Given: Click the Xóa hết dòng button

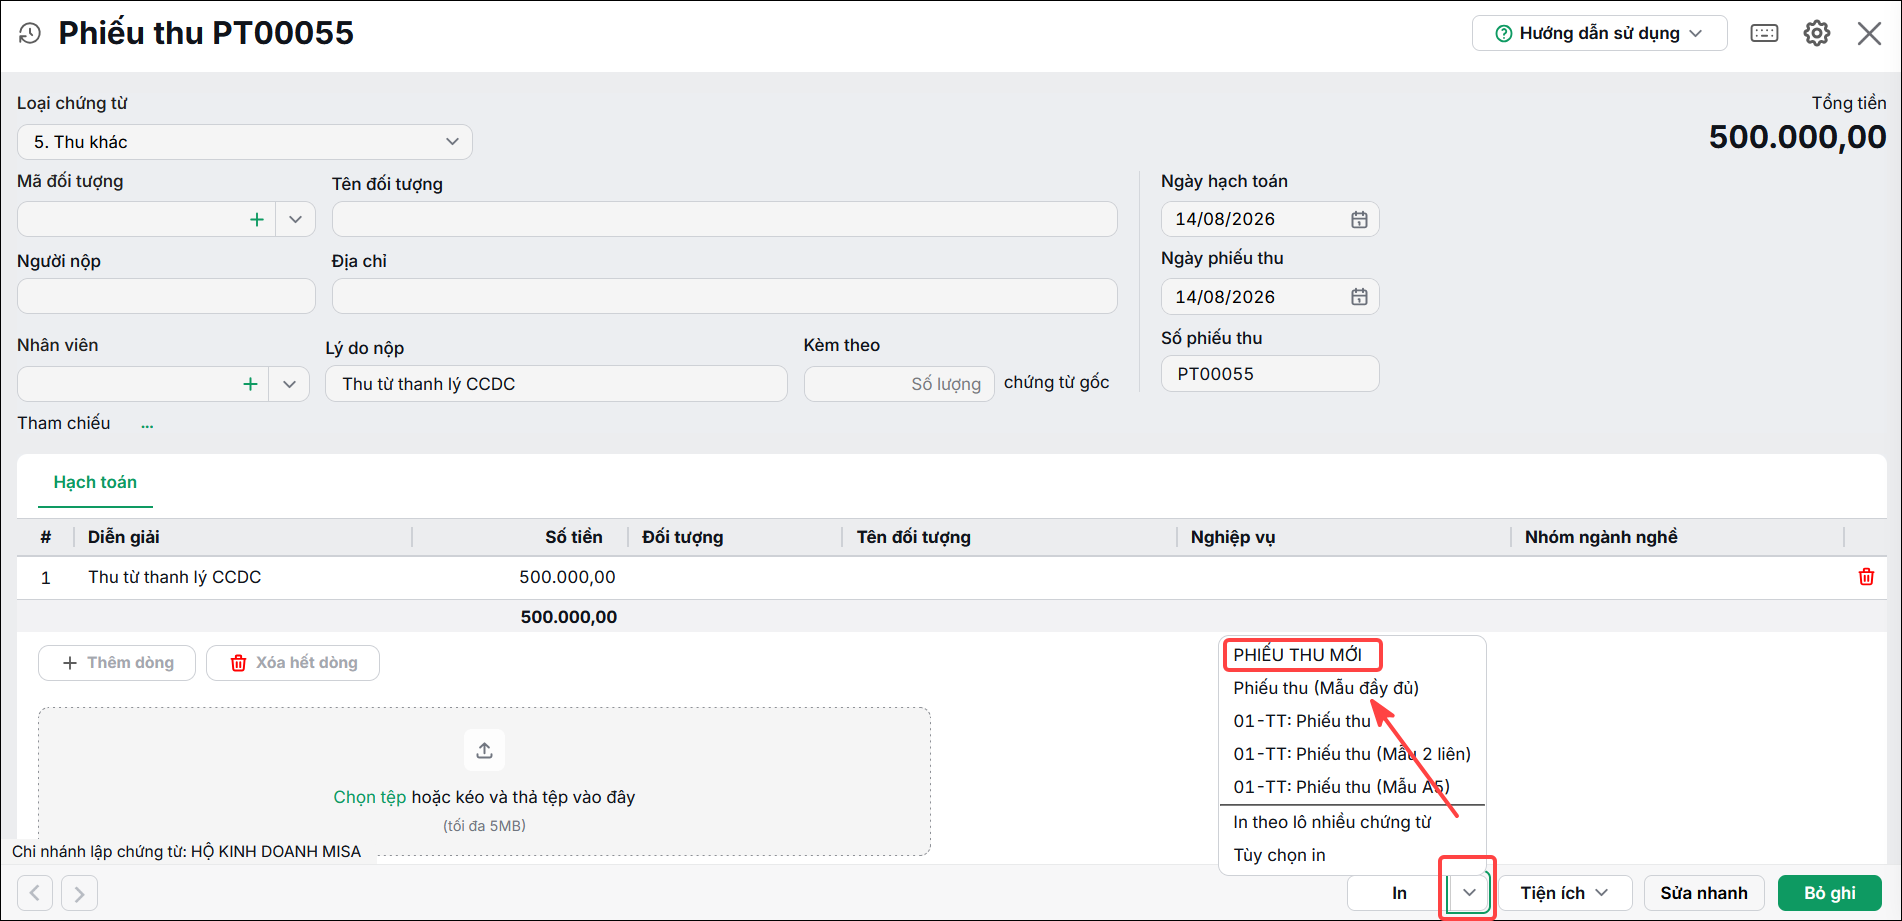Looking at the screenshot, I should [293, 663].
